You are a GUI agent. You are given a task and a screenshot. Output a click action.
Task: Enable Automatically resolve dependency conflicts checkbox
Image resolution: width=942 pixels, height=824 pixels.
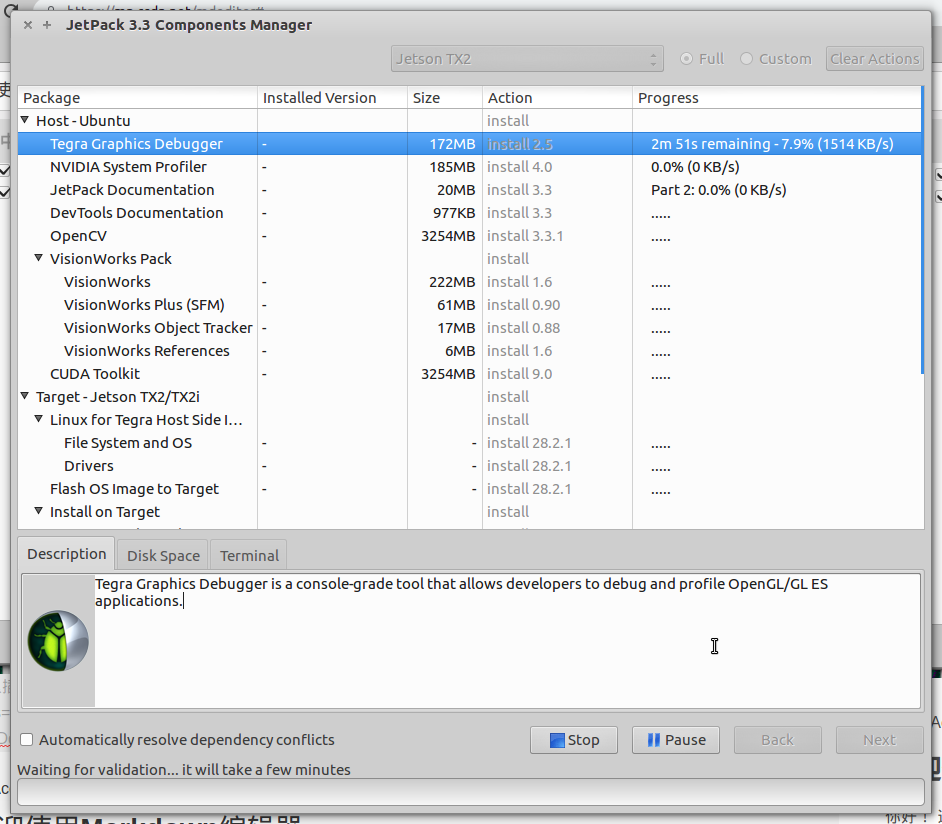(26, 739)
